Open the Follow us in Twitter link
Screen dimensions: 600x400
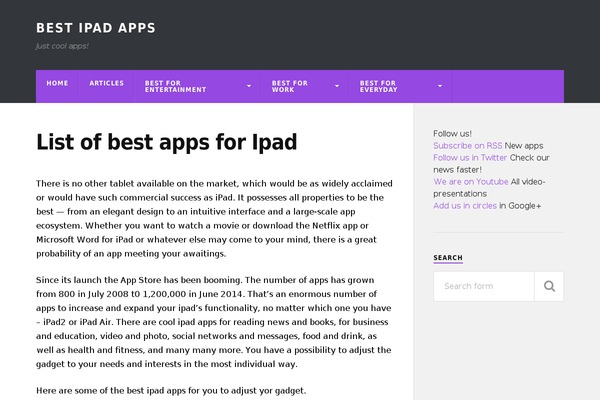coord(470,158)
